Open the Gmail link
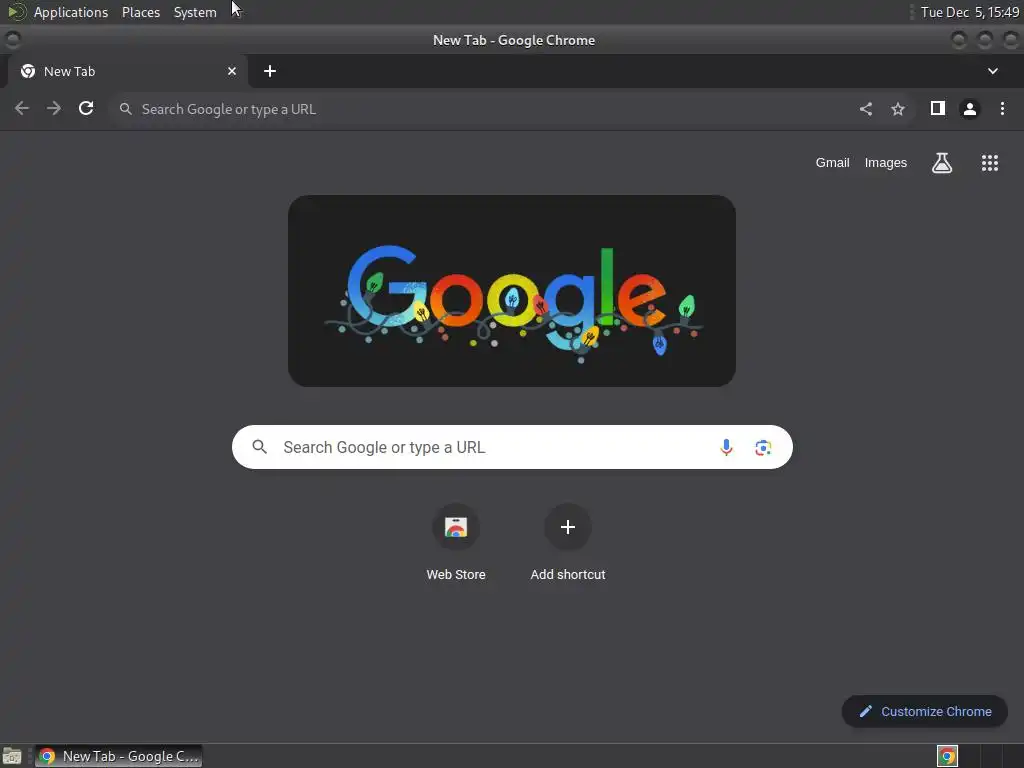Screen dimensions: 1024x768 (x=832, y=163)
